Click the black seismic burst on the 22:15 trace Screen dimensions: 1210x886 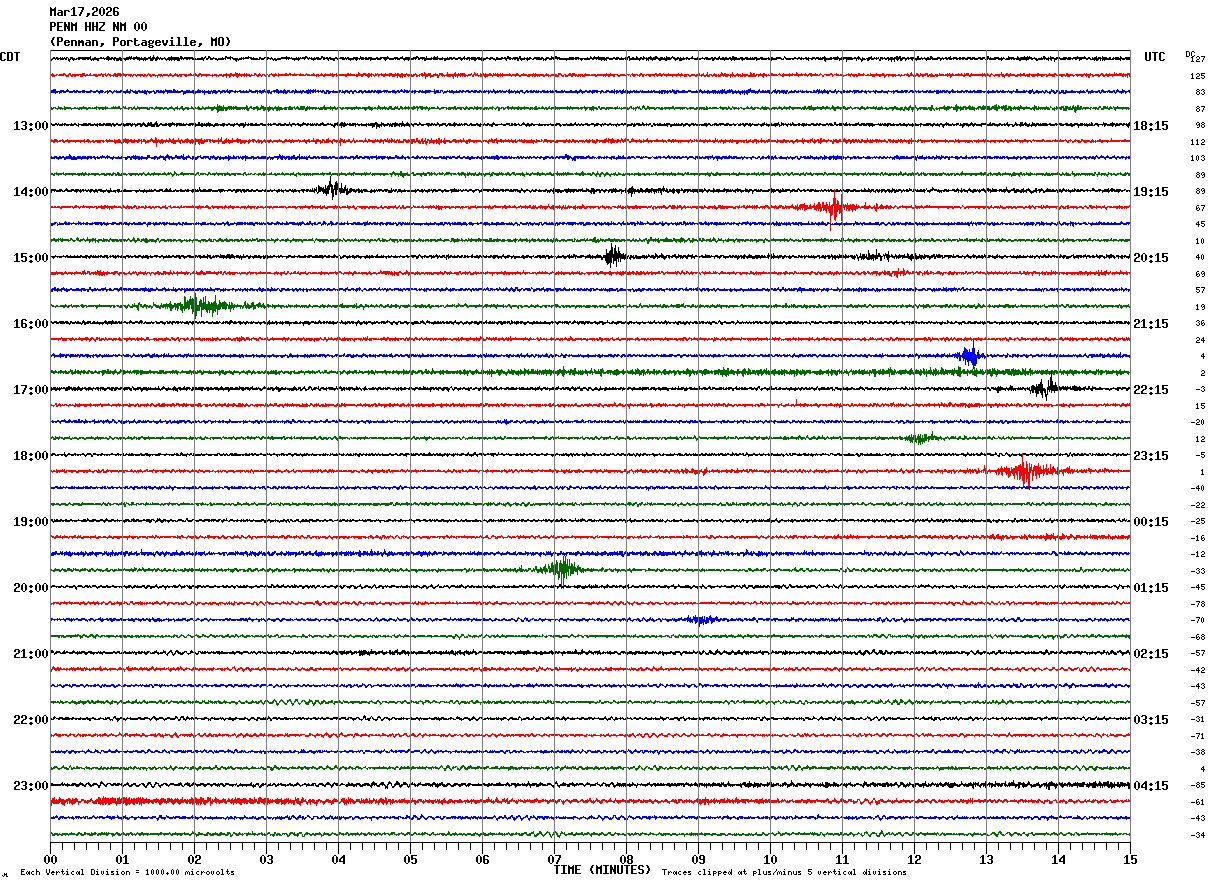pos(1045,387)
